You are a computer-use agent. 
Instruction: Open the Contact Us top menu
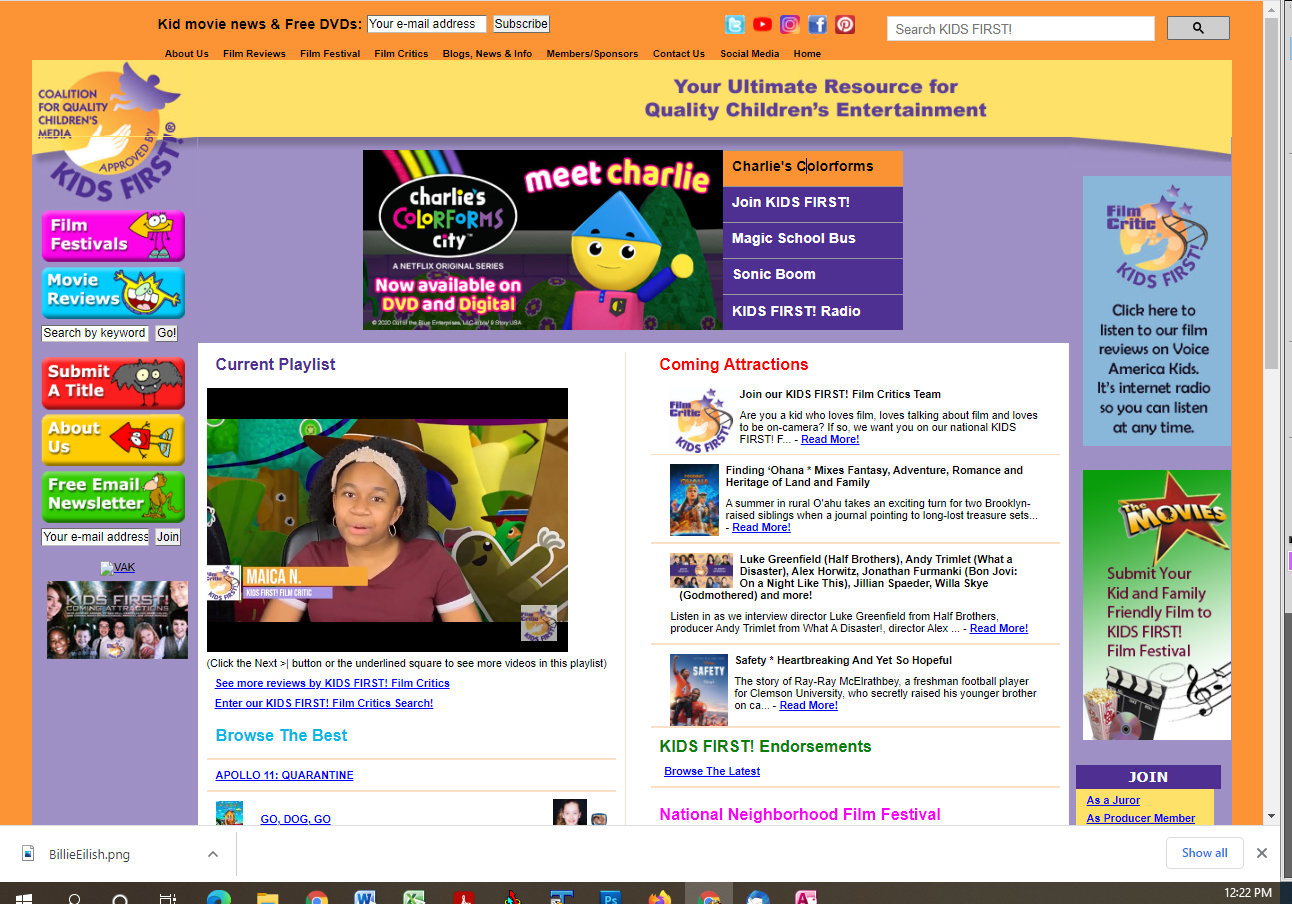(679, 54)
